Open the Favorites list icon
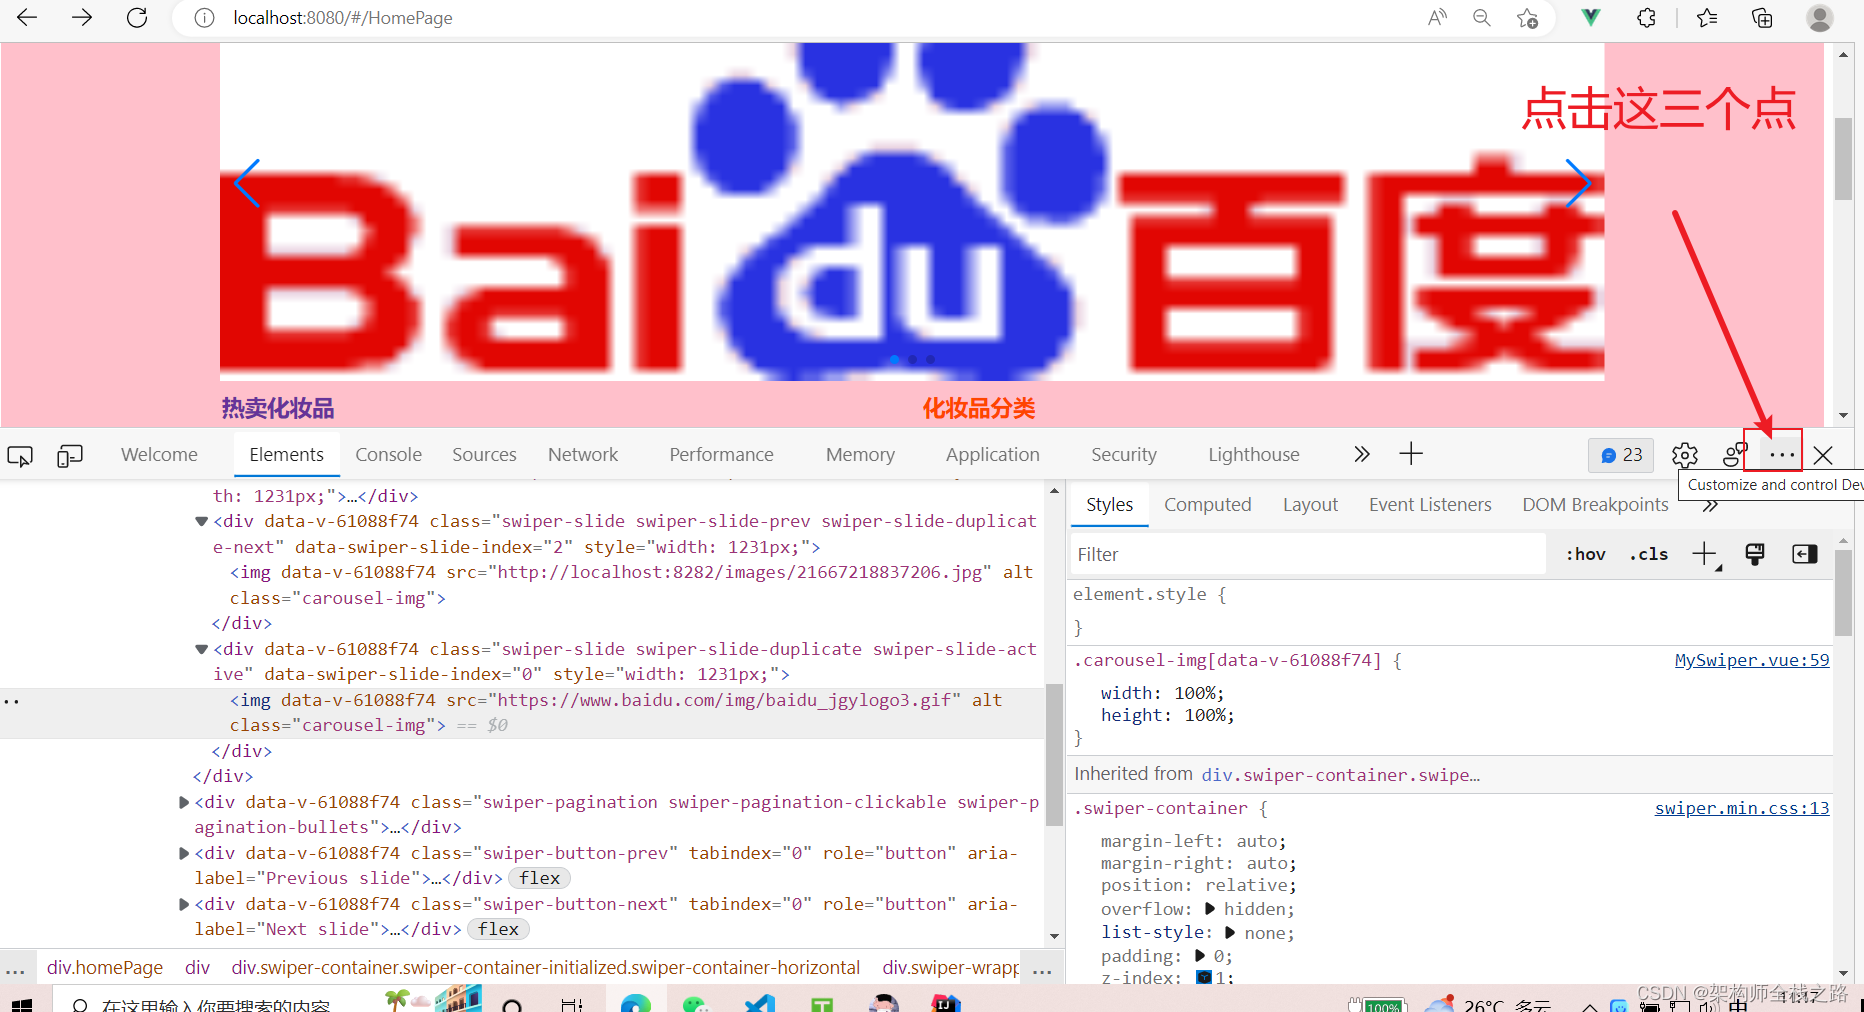 1707,18
